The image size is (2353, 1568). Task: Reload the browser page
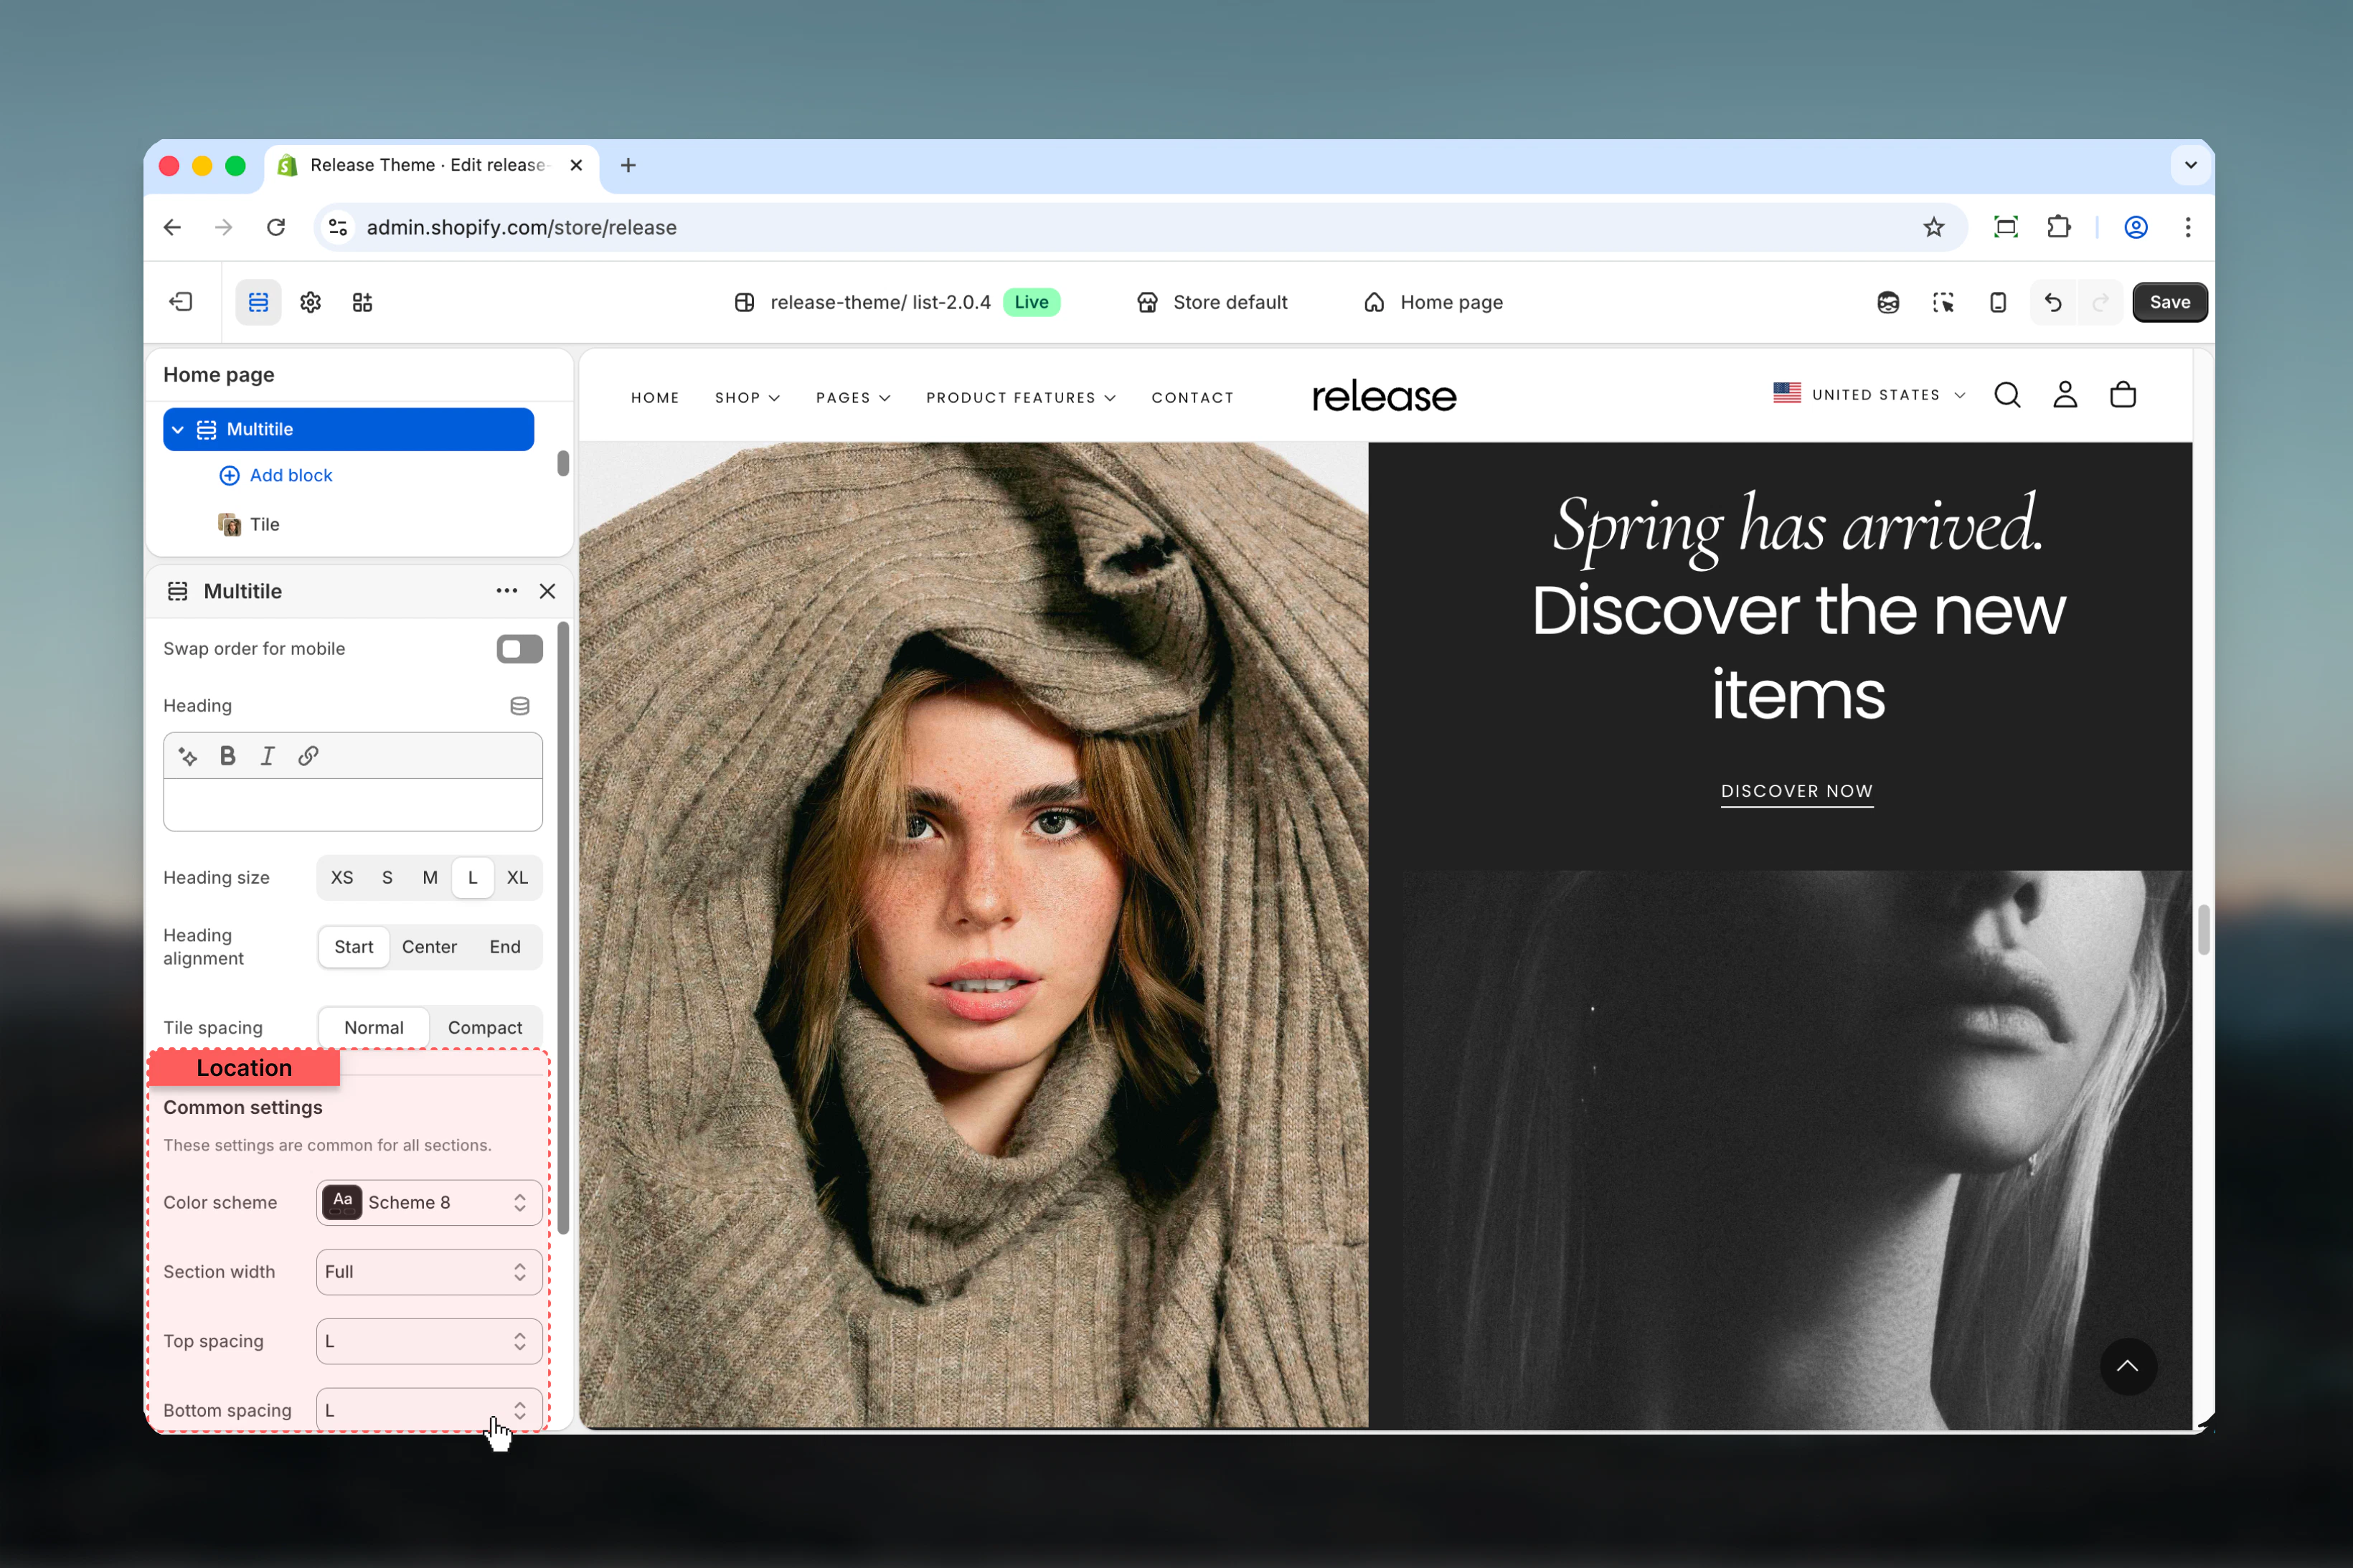pos(276,227)
